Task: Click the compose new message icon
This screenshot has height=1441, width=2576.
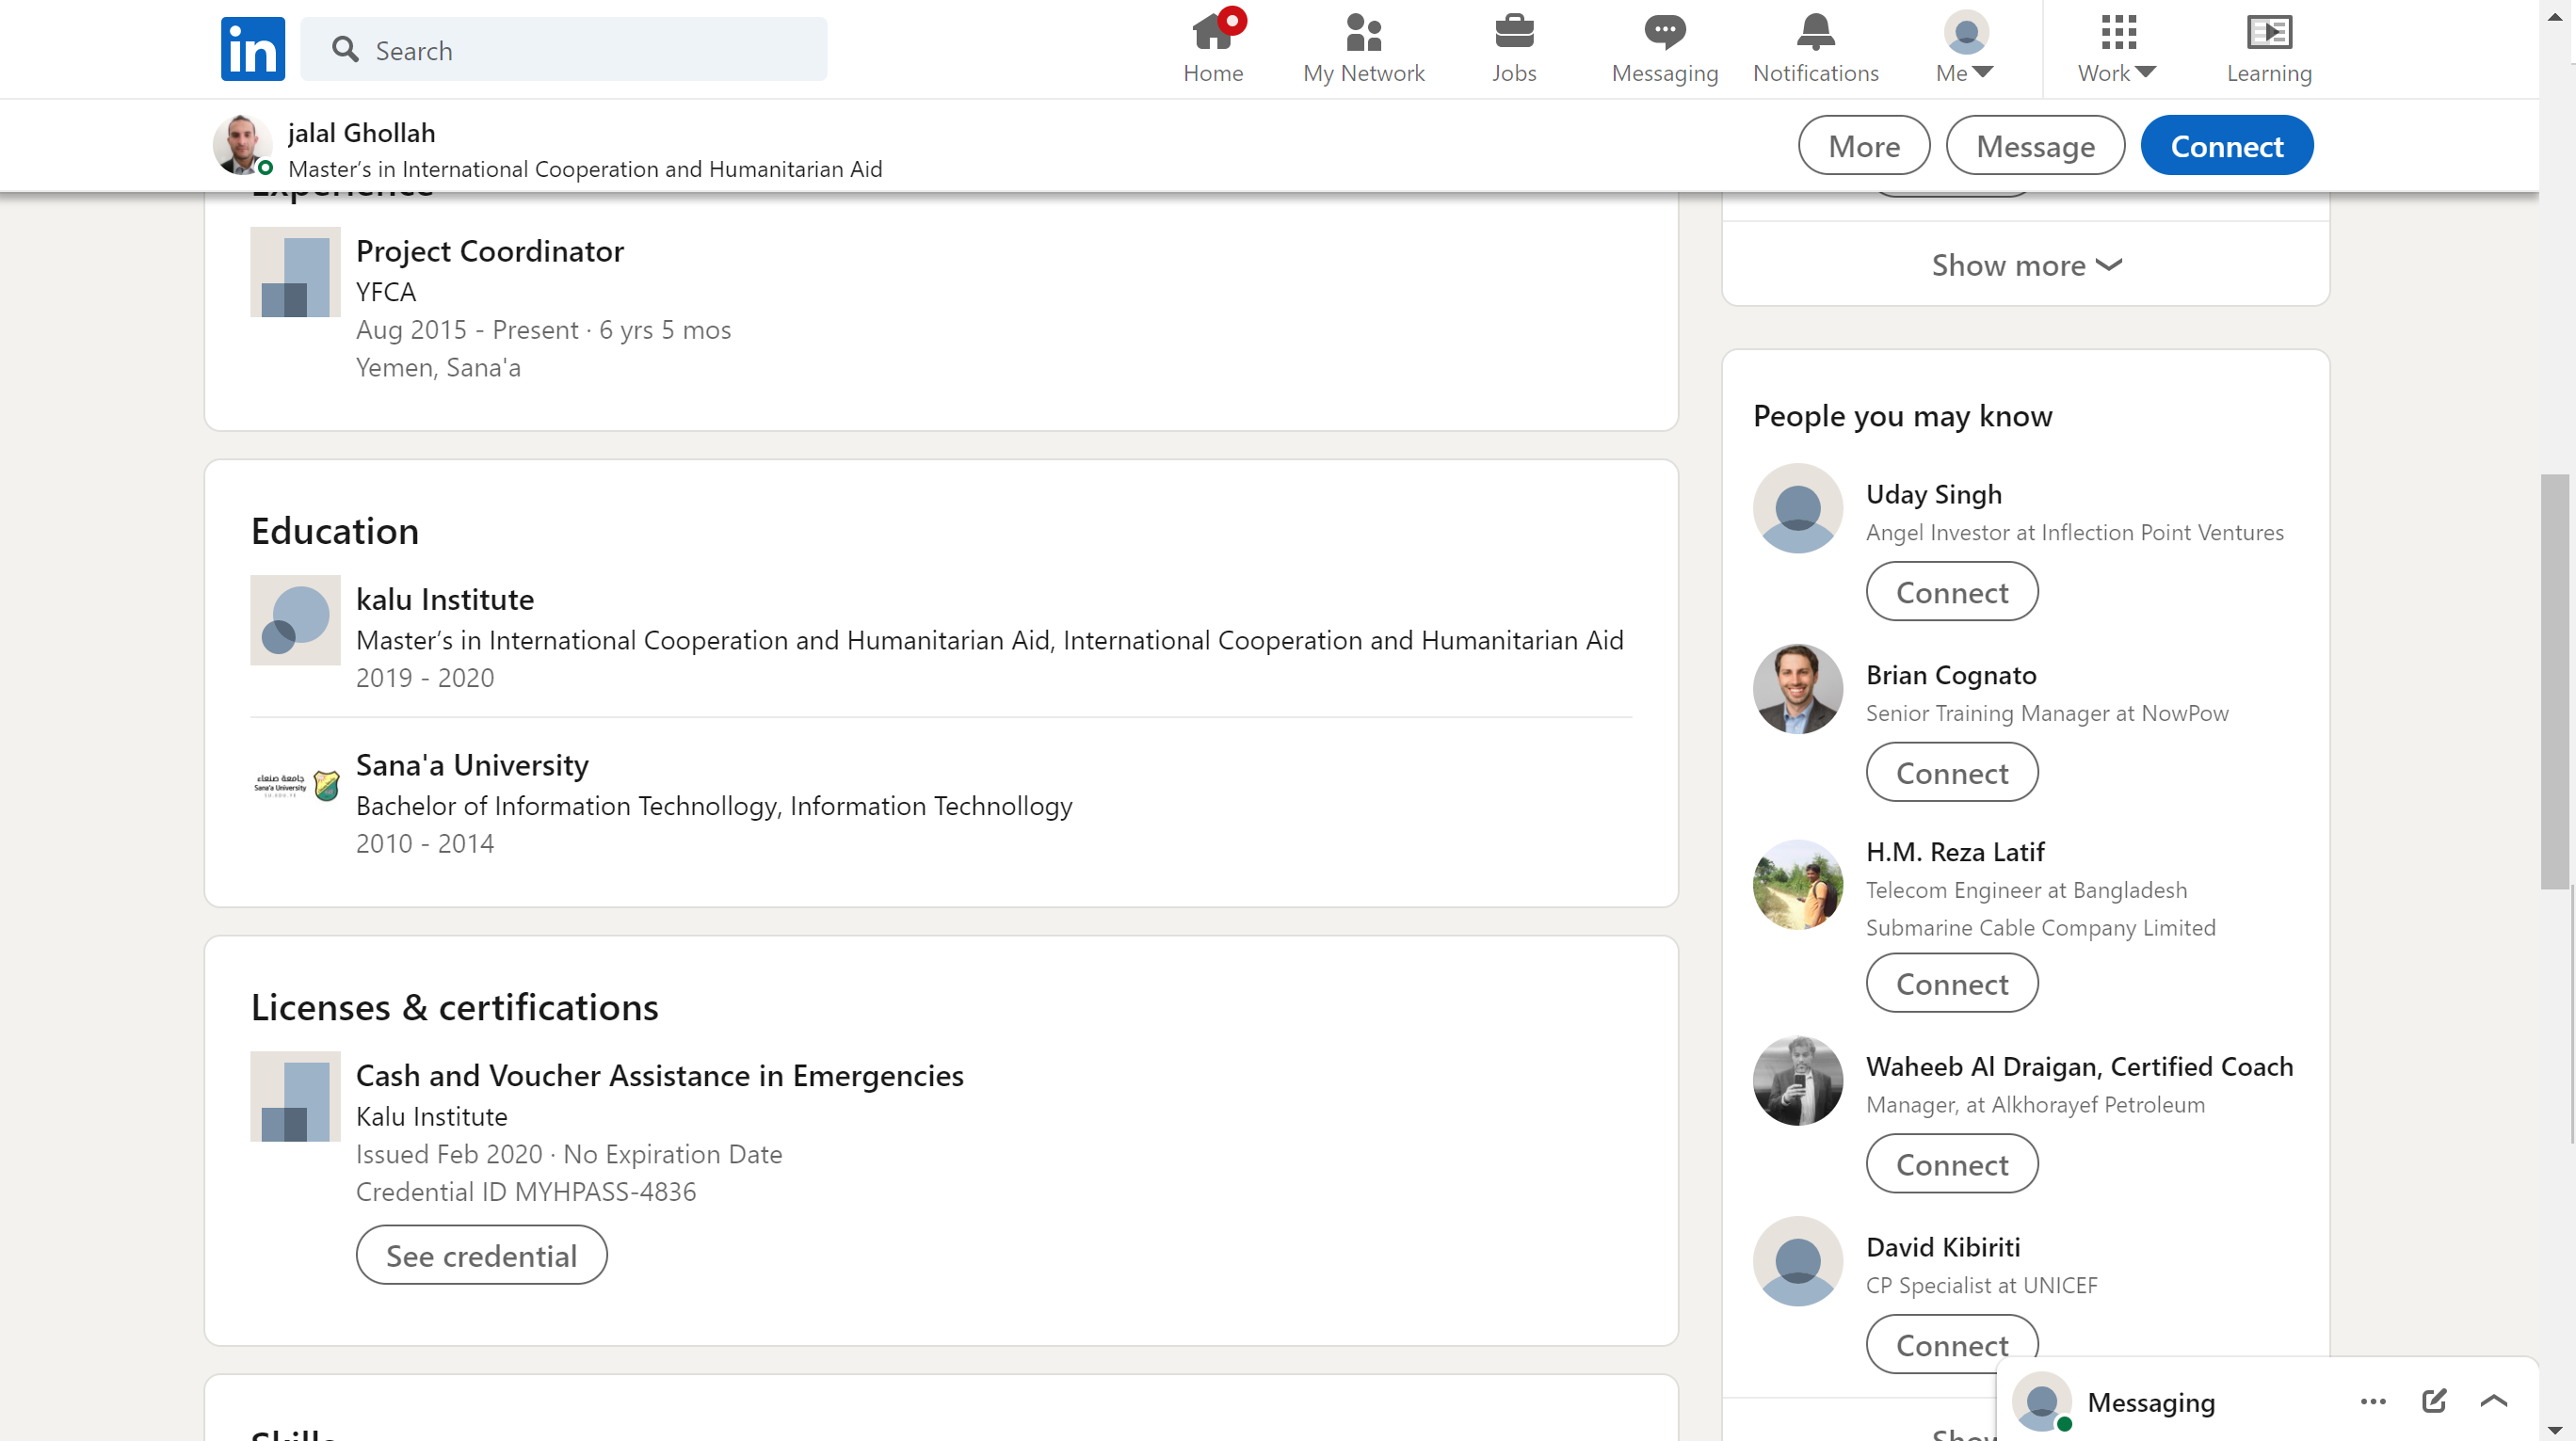Action: coord(2434,1401)
